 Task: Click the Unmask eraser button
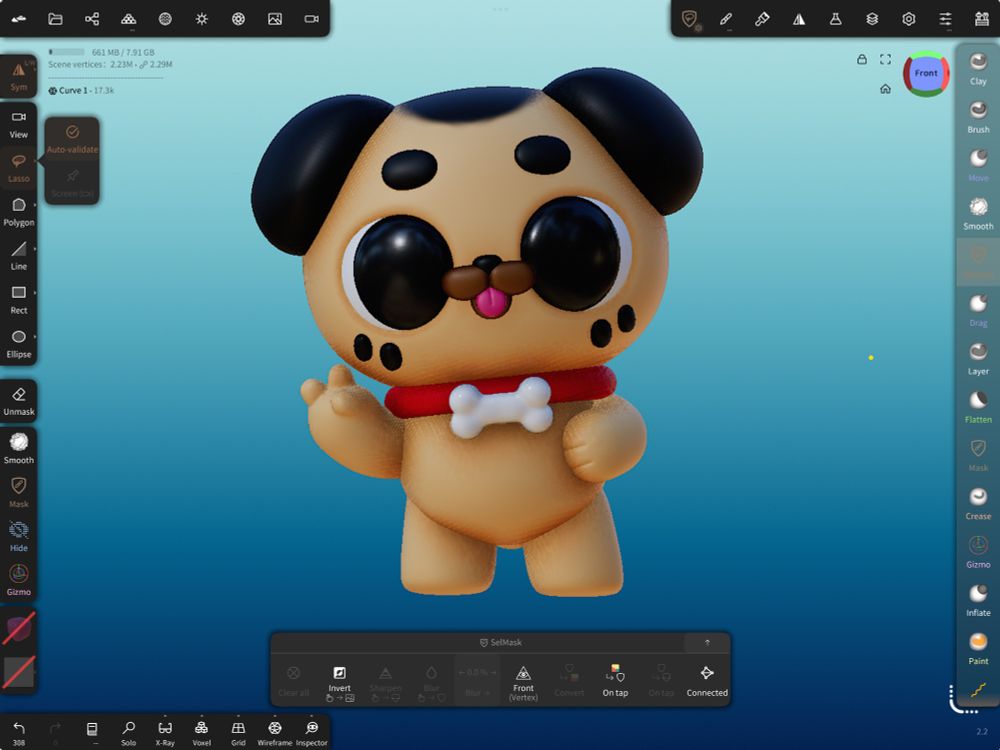tap(18, 401)
